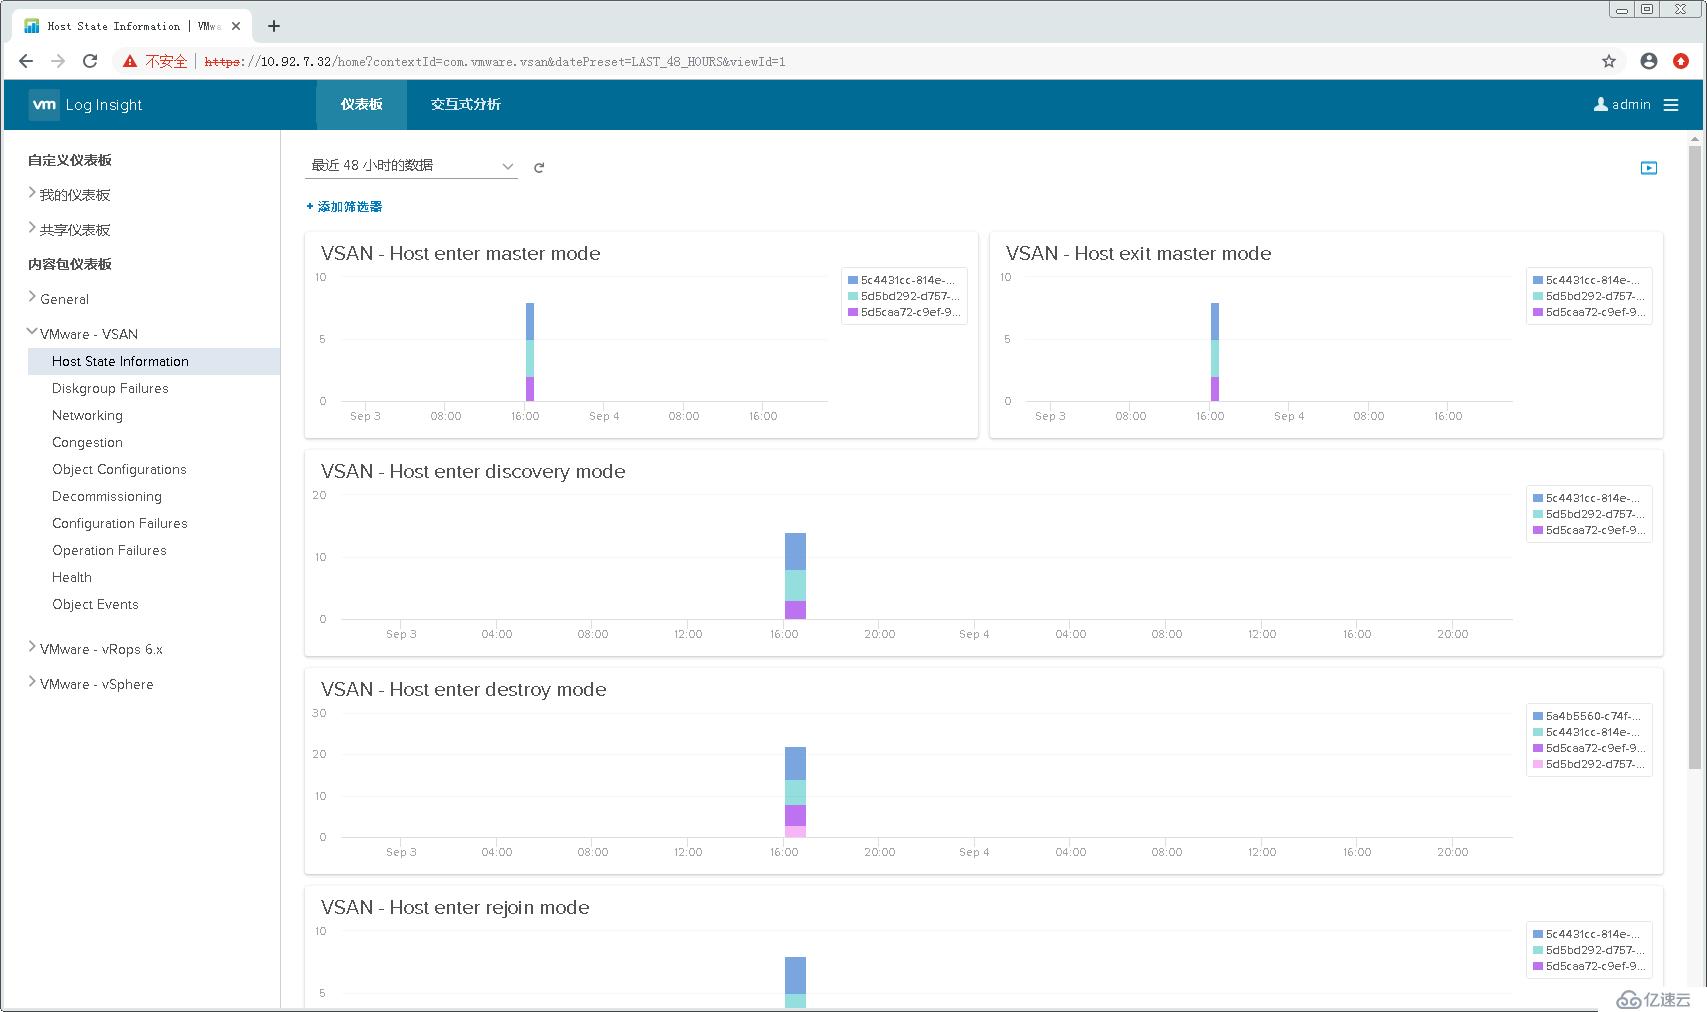This screenshot has width=1707, height=1012.
Task: Open the Networking dashboard
Action: click(x=87, y=415)
